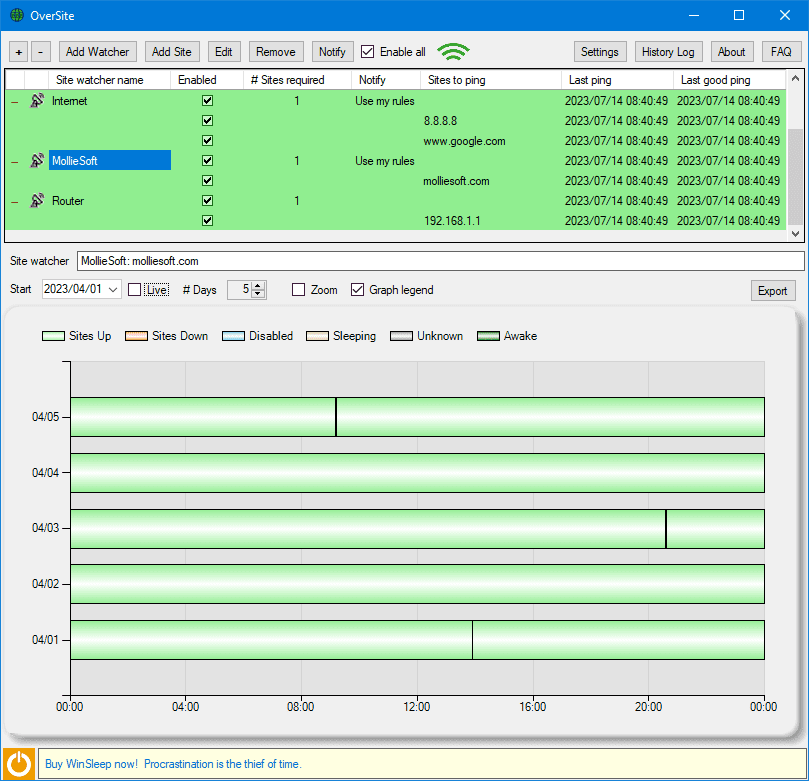Increase the number of Days
809x781 pixels.
pos(258,285)
